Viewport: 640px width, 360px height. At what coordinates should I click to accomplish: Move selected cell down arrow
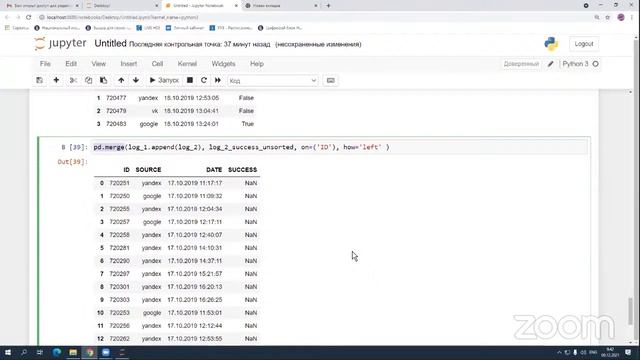(x=136, y=80)
